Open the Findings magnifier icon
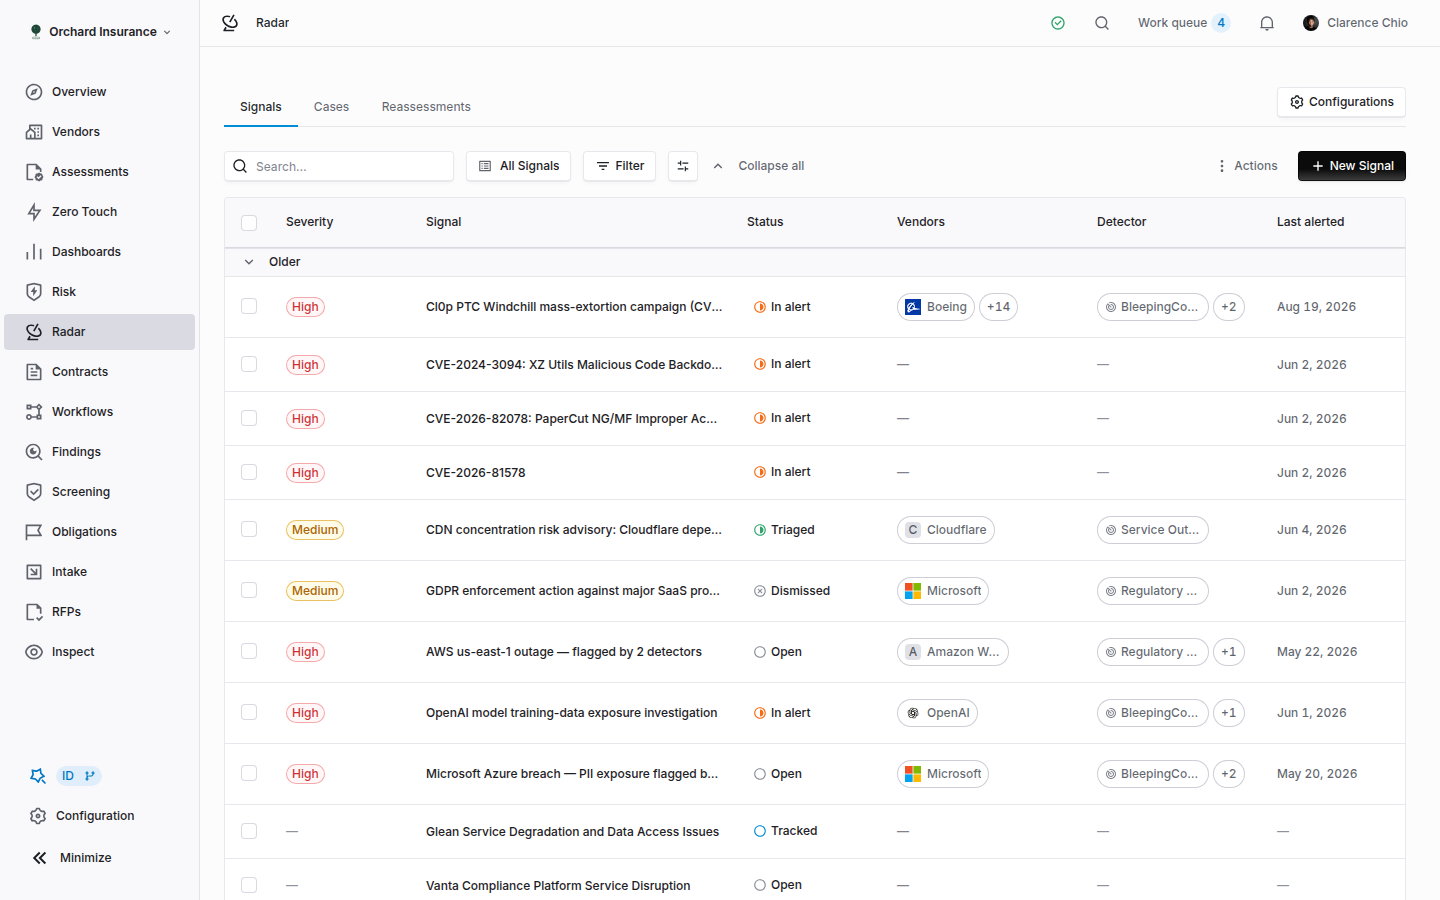This screenshot has width=1440, height=900. [x=34, y=452]
